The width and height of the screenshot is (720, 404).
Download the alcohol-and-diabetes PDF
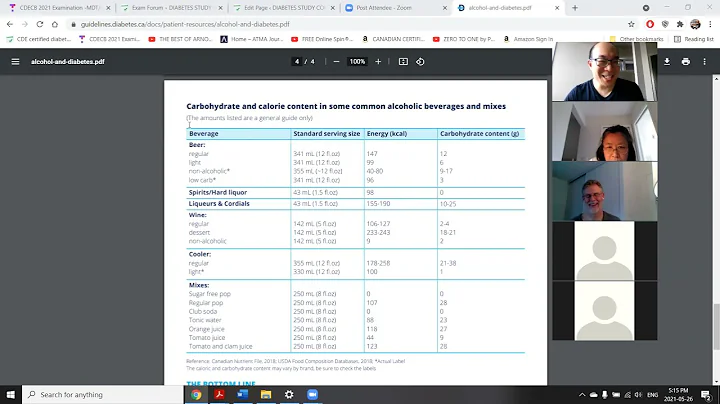[x=667, y=62]
